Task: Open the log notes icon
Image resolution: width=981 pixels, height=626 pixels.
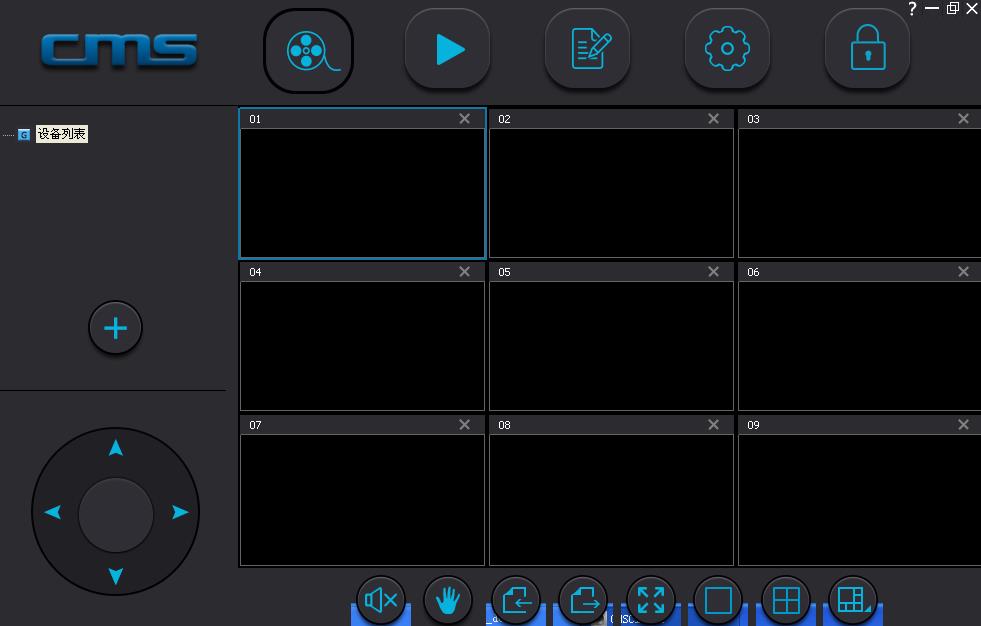Action: coord(588,50)
